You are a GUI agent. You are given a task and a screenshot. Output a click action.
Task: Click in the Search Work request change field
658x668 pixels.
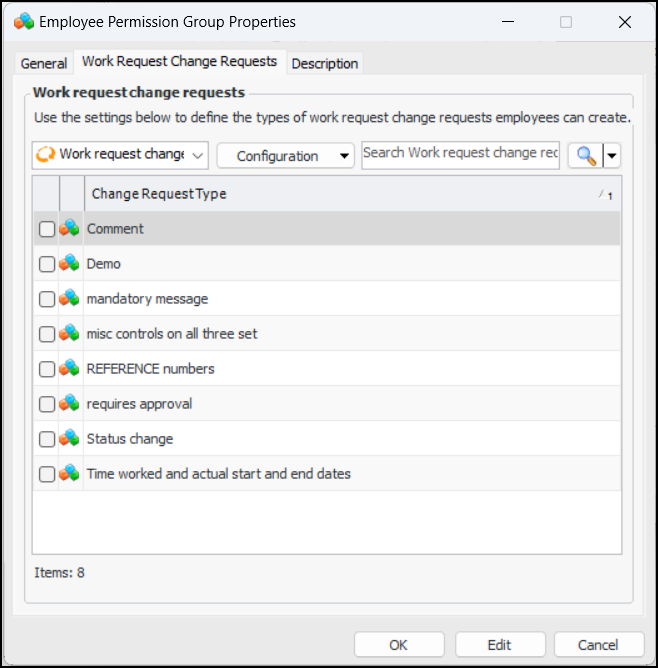(460, 154)
